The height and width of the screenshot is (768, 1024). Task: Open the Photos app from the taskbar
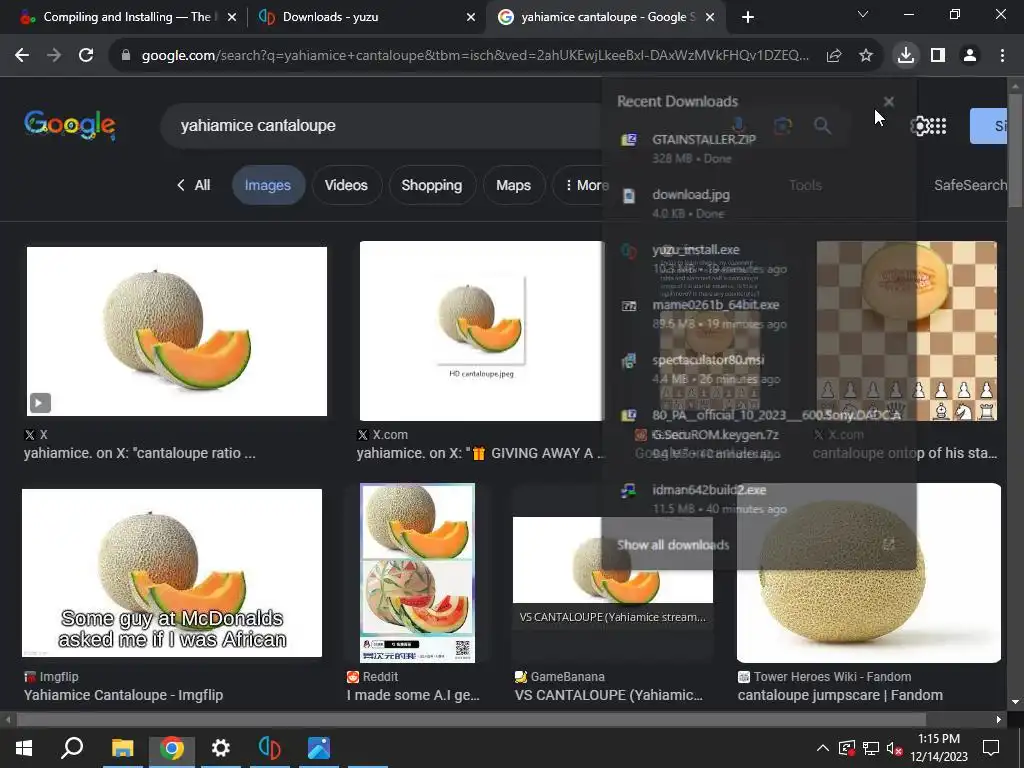point(319,748)
